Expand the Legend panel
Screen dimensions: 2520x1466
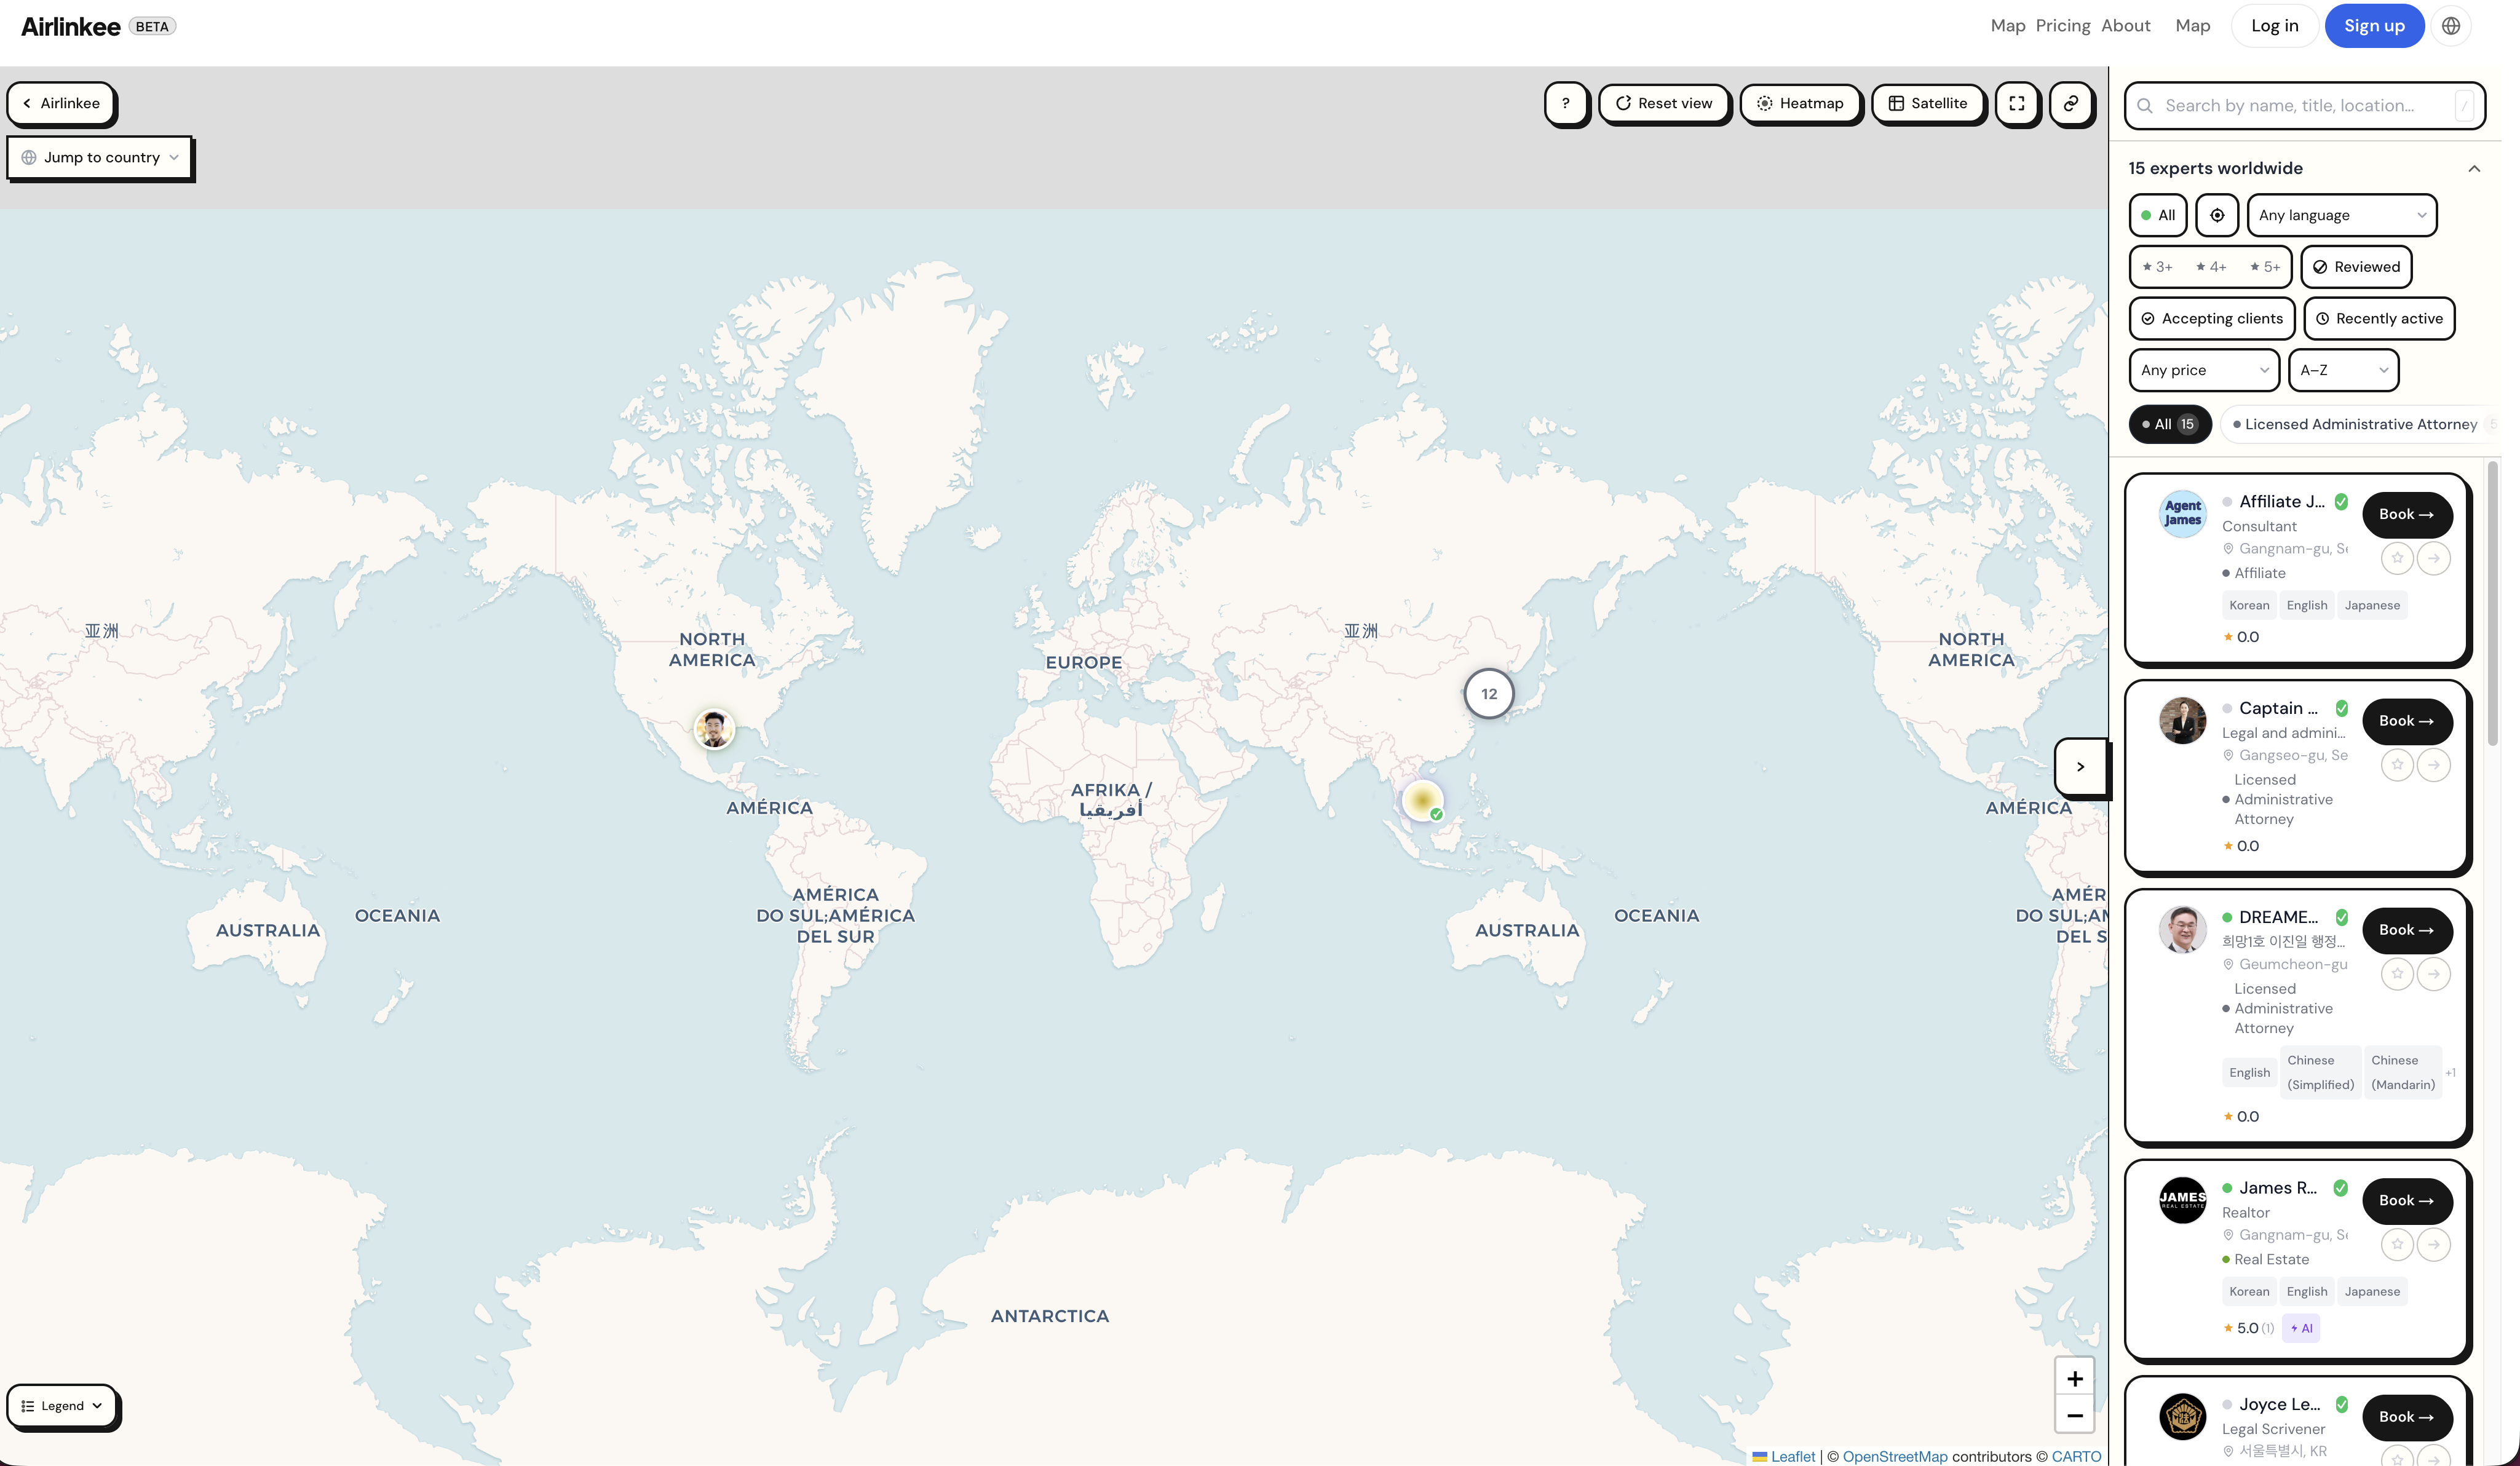point(62,1405)
